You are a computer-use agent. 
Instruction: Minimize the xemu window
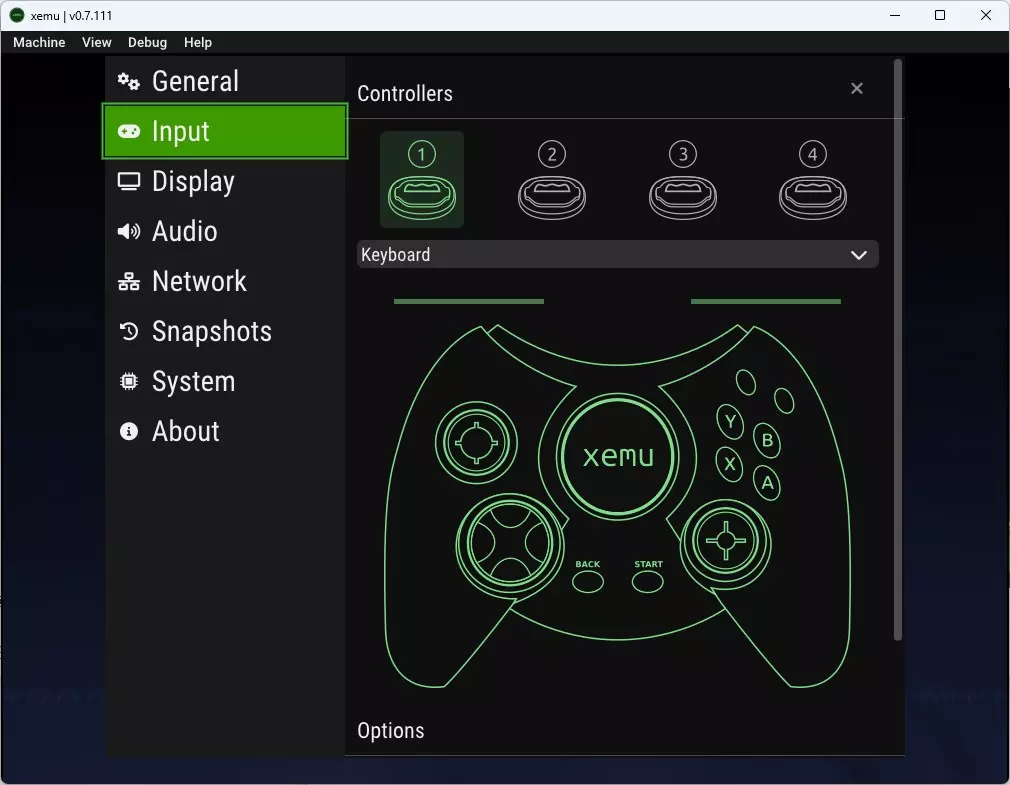895,15
